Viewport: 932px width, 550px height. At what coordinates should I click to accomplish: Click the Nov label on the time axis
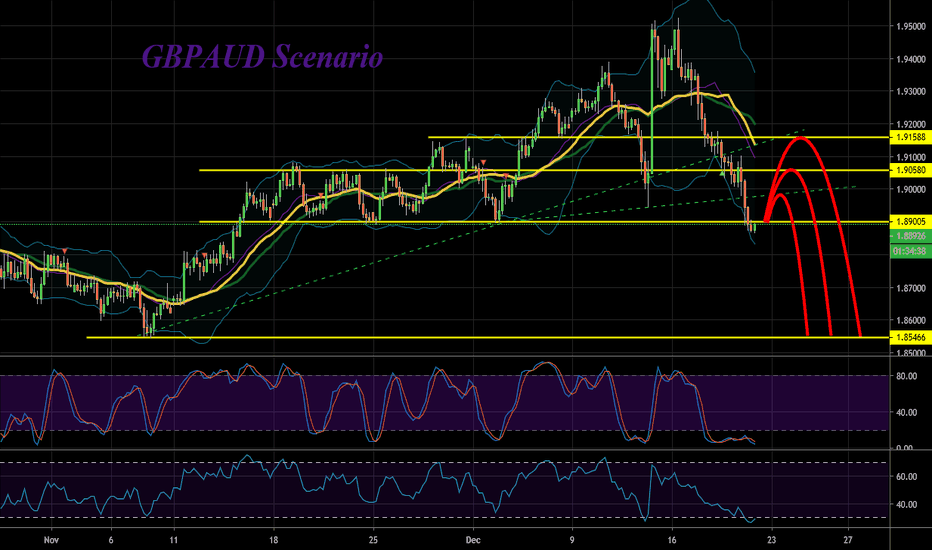[51, 537]
